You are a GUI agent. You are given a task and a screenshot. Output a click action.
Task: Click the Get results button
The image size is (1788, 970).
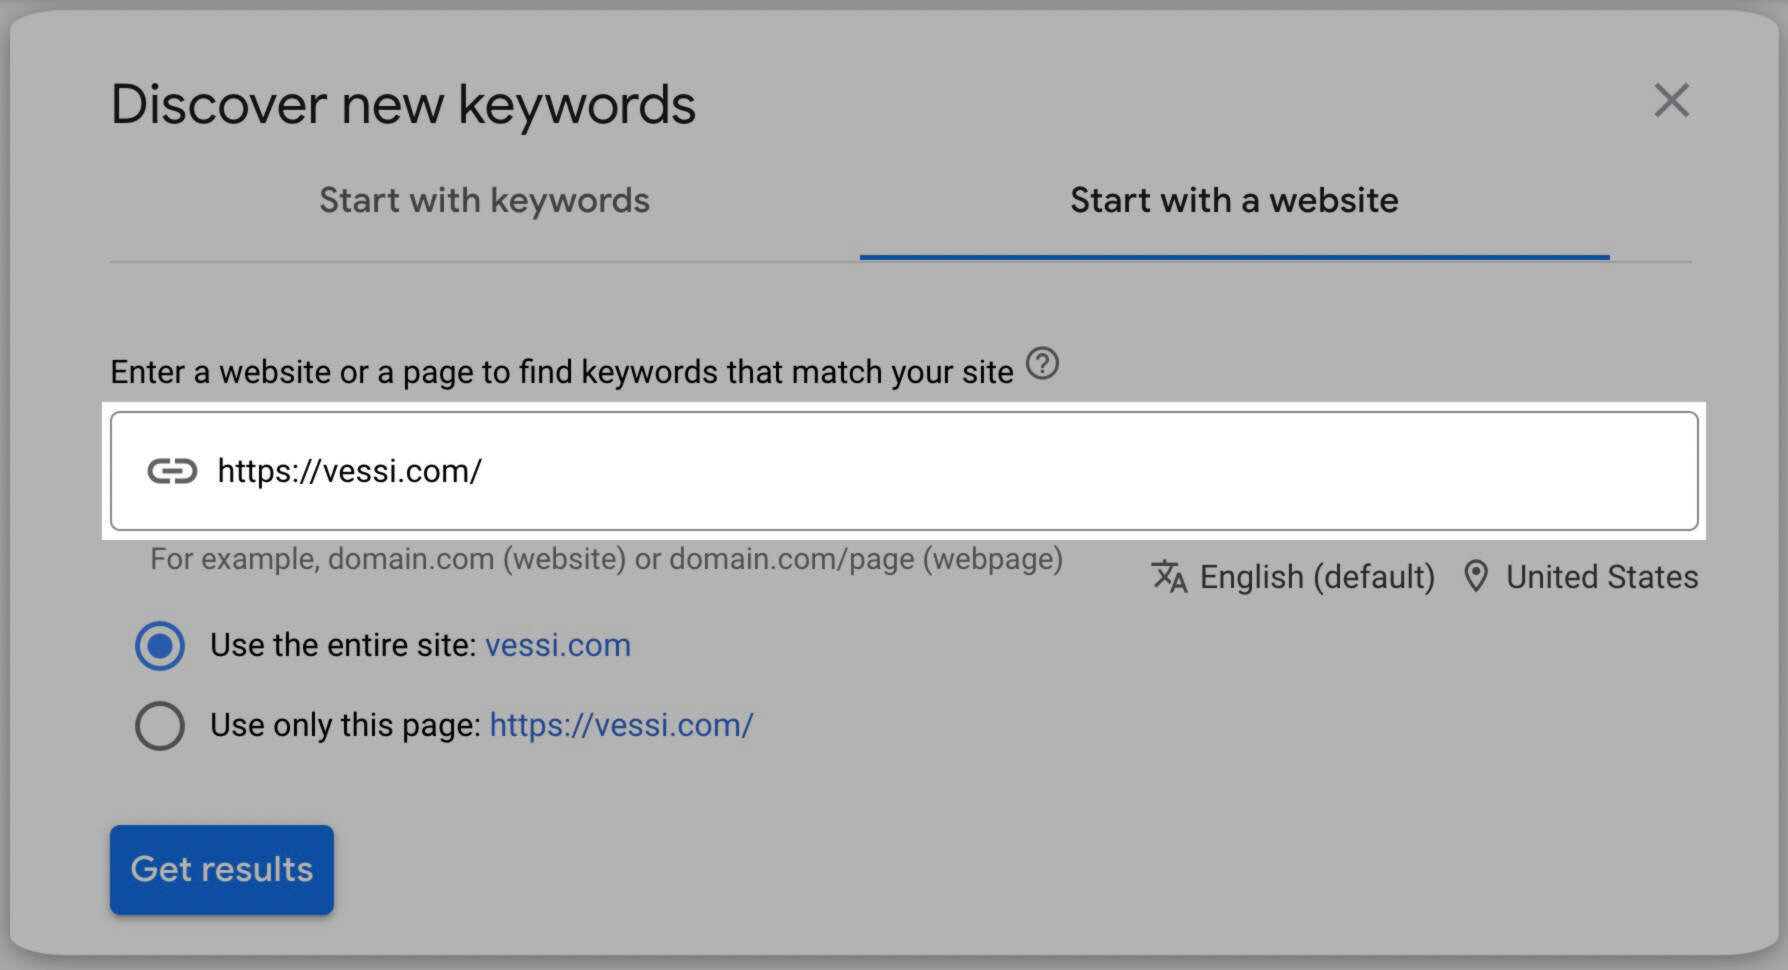point(222,869)
